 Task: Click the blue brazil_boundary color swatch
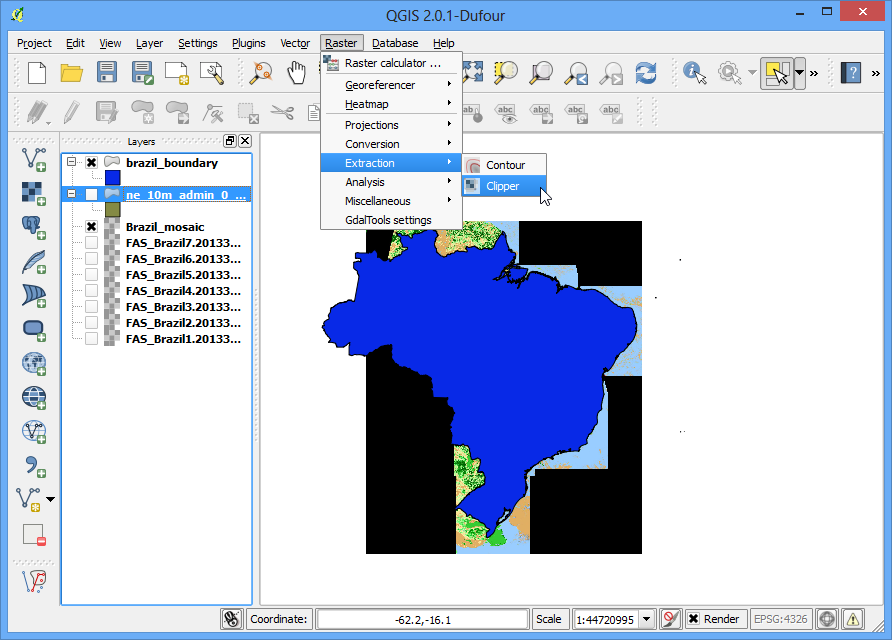[x=113, y=178]
